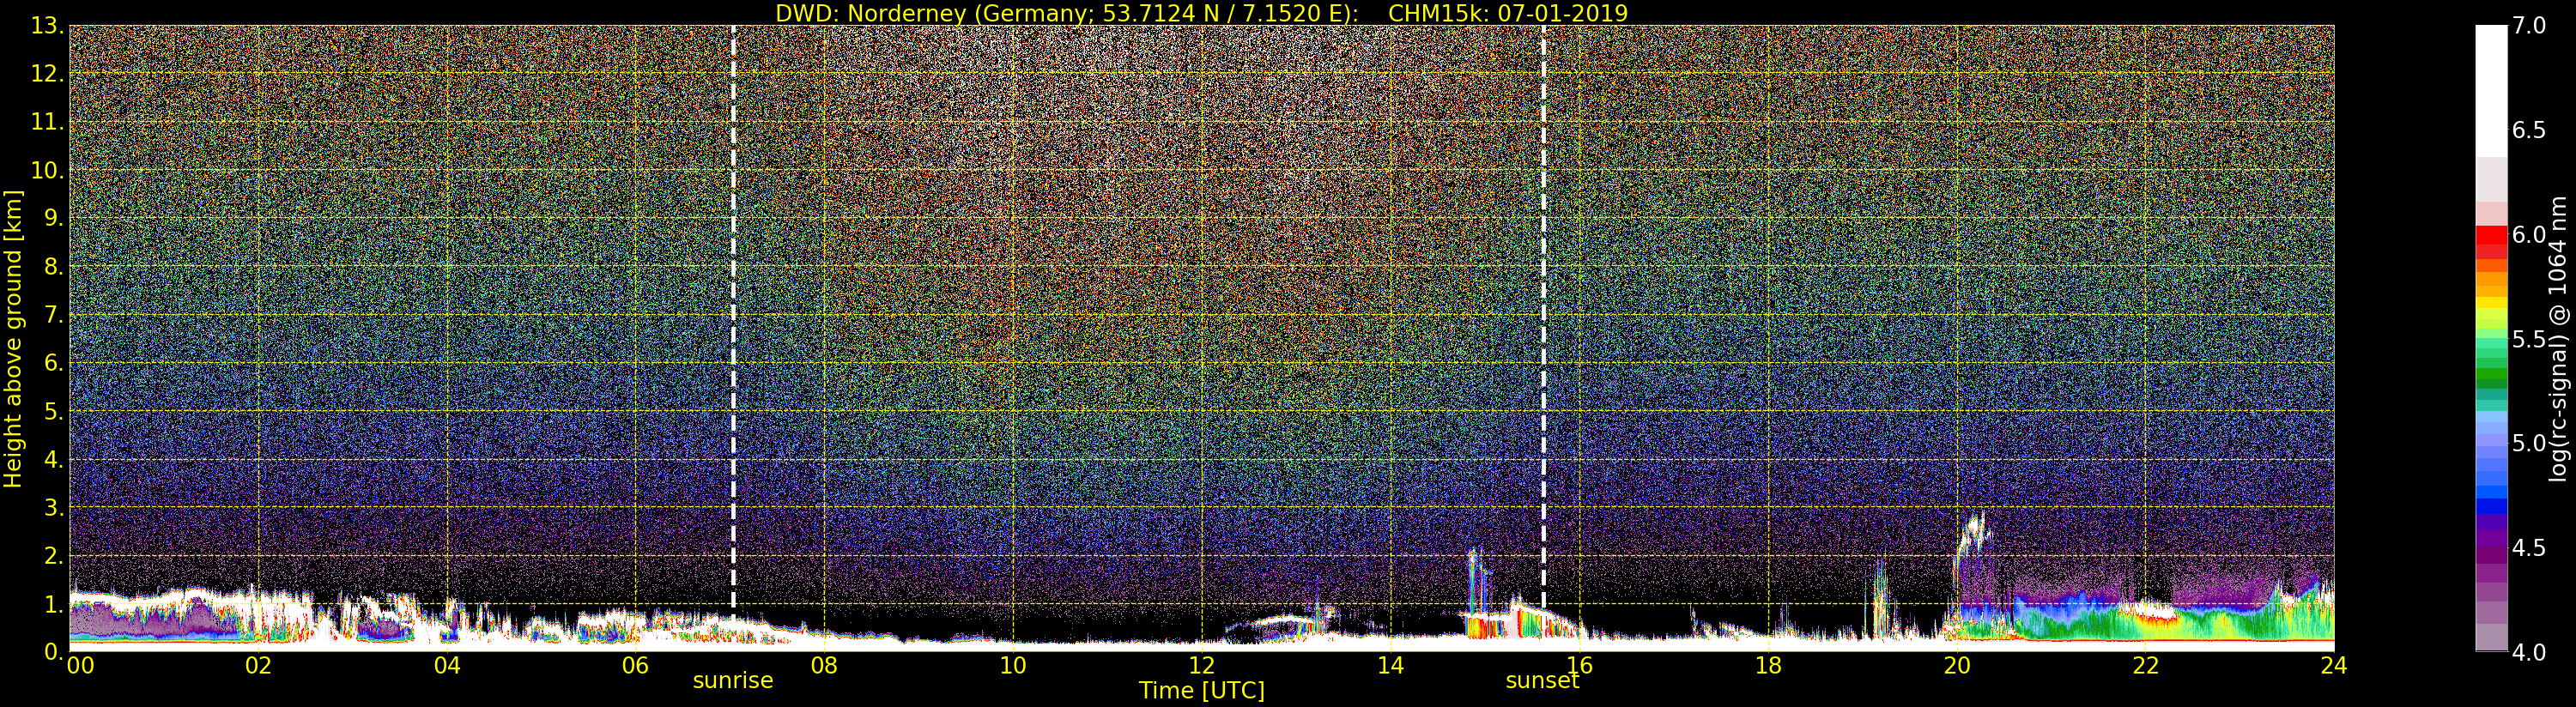Click the '00' time tick label
Image resolution: width=2576 pixels, height=707 pixels.
coord(80,665)
